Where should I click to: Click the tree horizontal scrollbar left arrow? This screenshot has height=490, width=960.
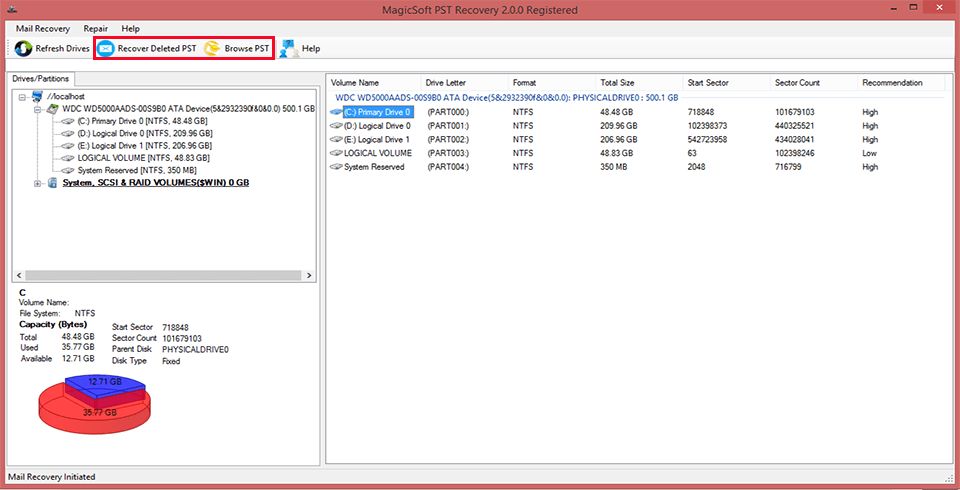tap(19, 276)
